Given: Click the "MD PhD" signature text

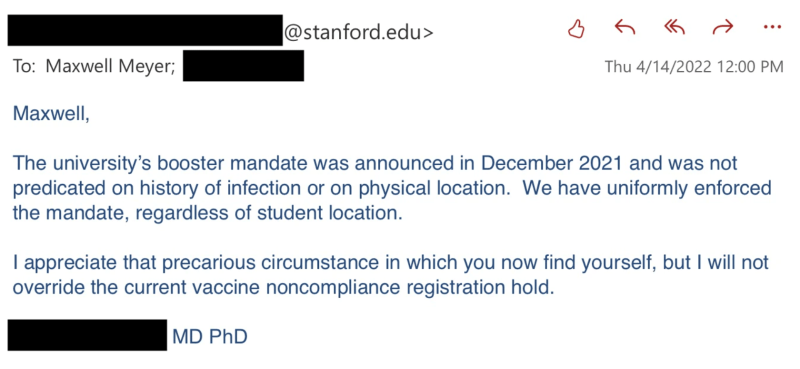Looking at the screenshot, I should tap(210, 337).
